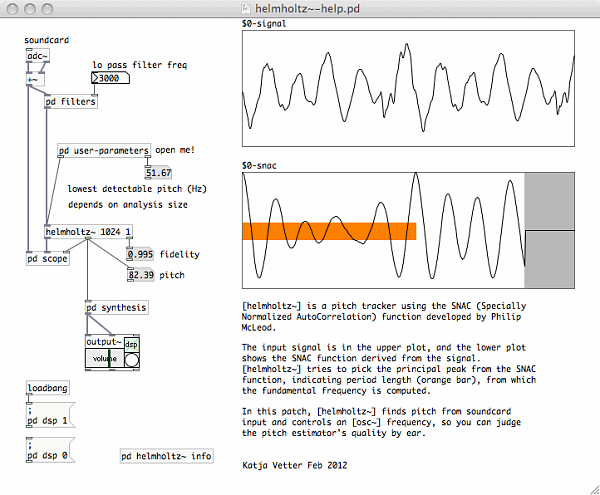Click the adc~ soundcard input object
This screenshot has width=600, height=495.
click(37, 56)
